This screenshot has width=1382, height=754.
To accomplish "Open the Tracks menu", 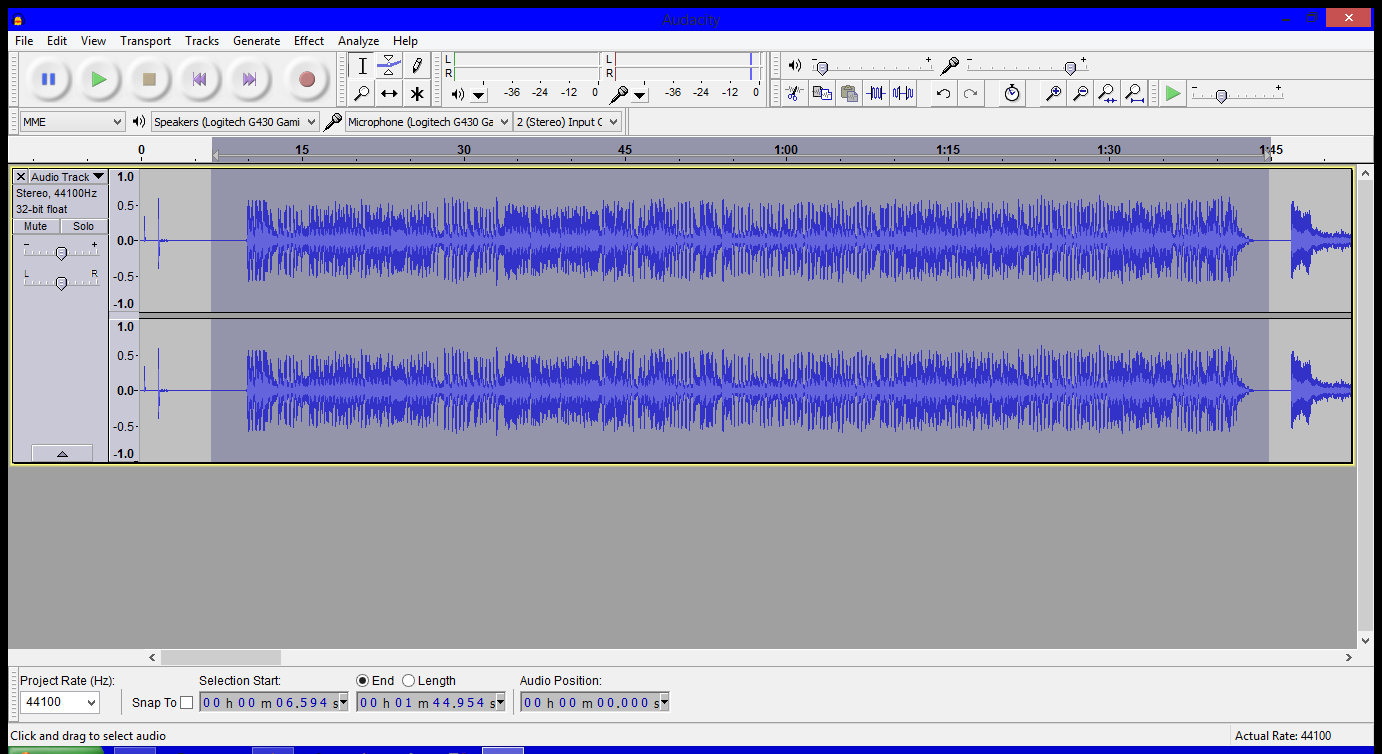I will [x=202, y=41].
